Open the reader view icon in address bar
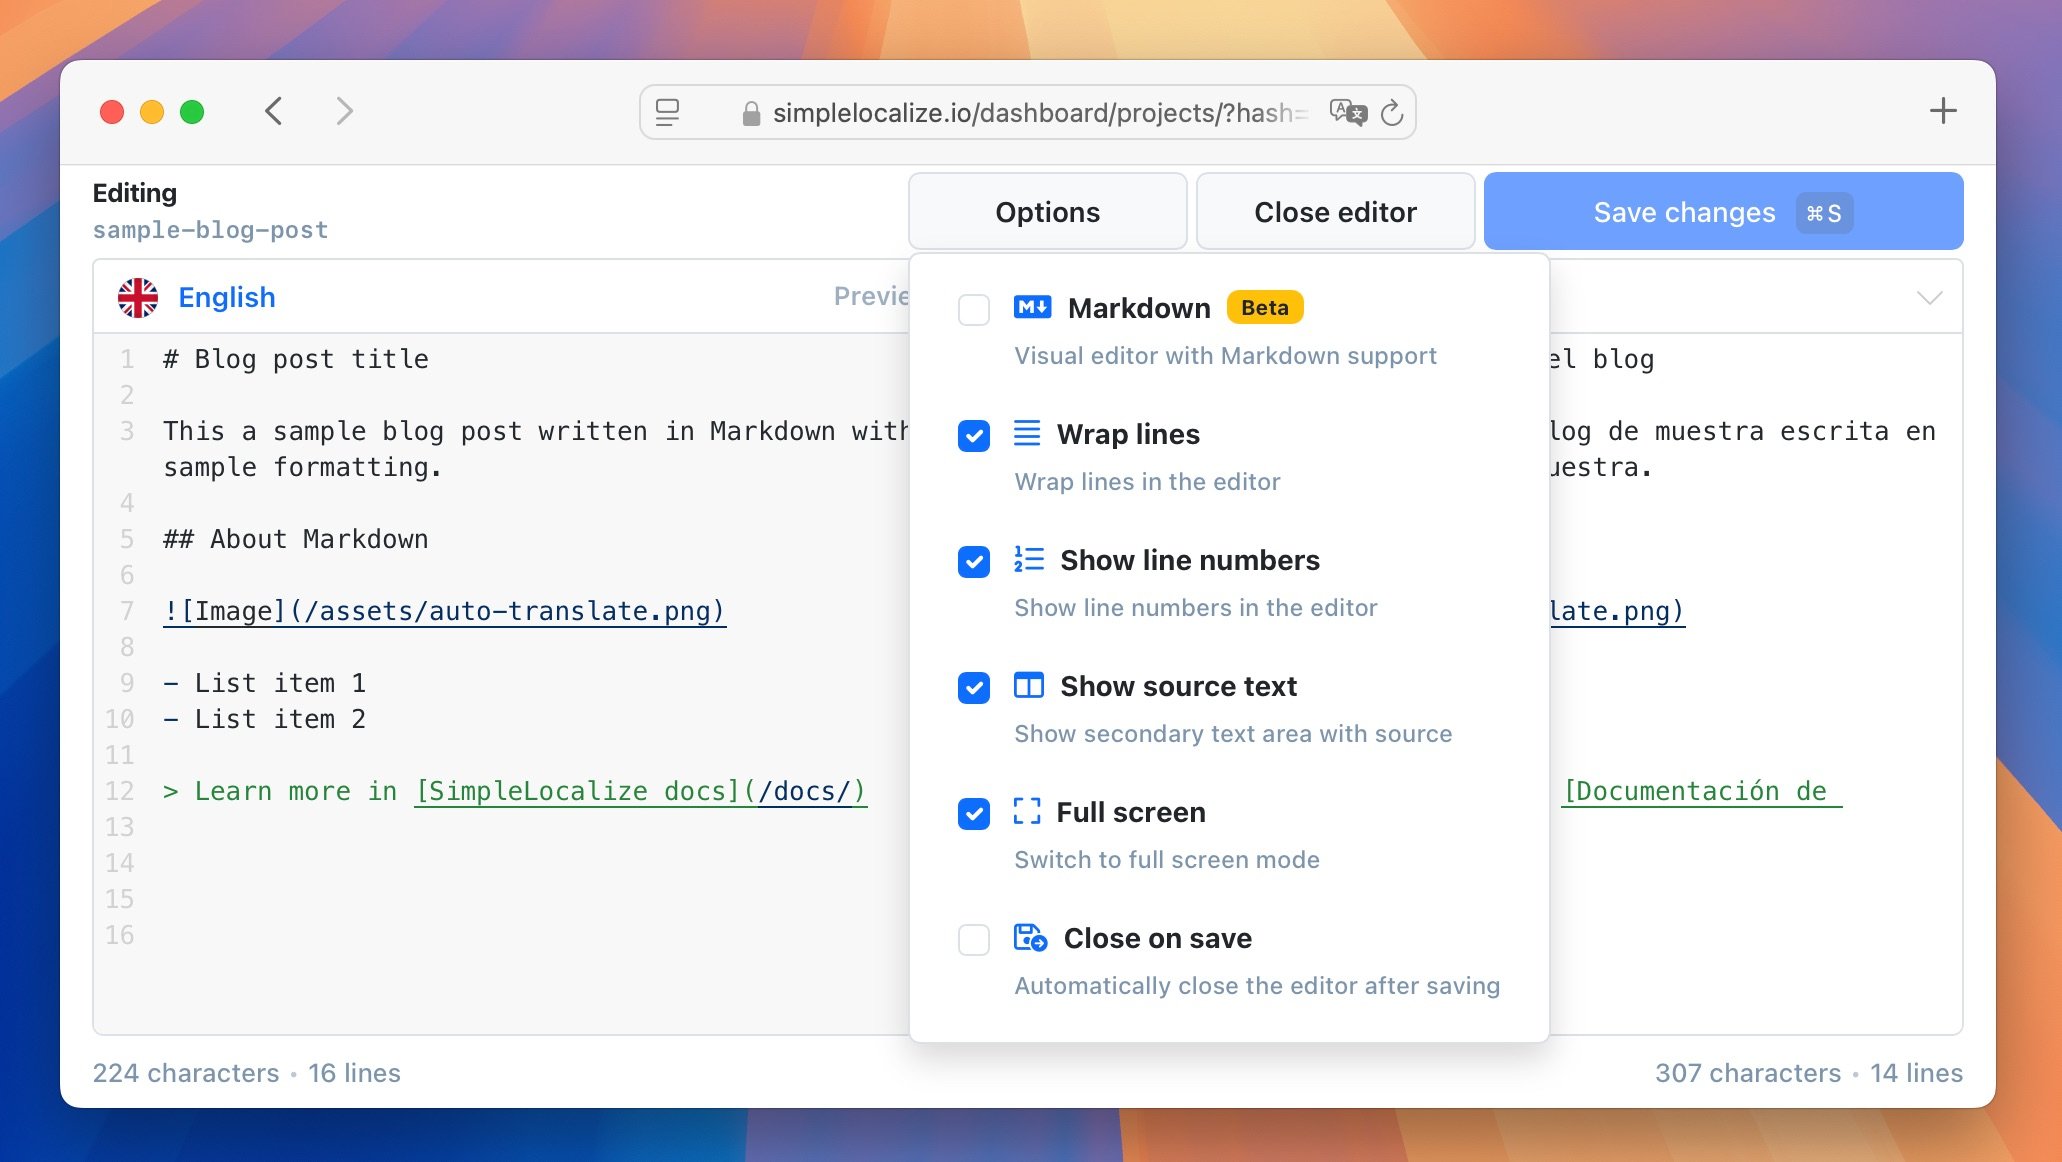Screen dimensions: 2062x1162 [667, 112]
